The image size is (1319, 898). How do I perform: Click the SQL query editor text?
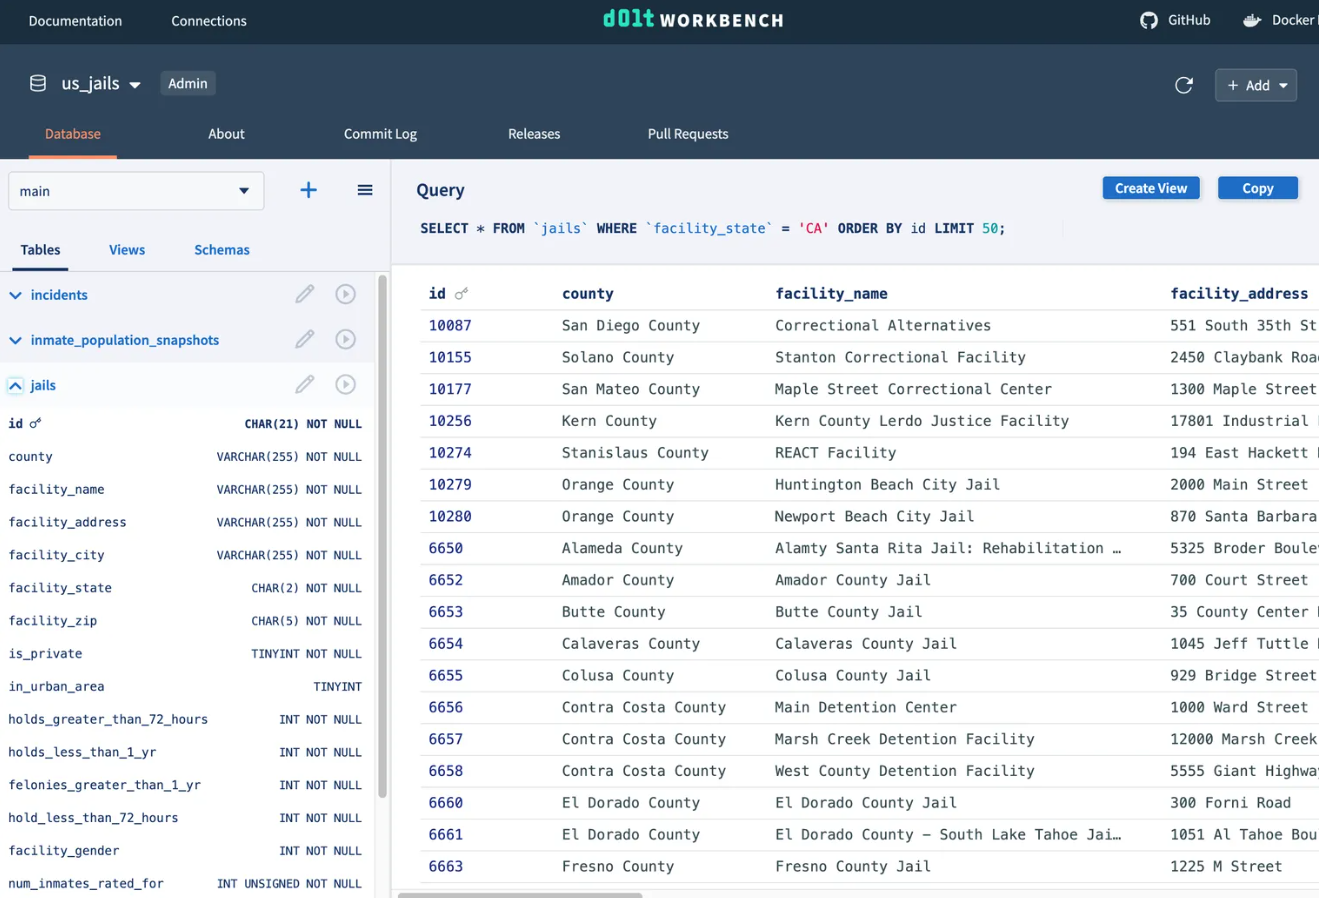click(x=712, y=228)
